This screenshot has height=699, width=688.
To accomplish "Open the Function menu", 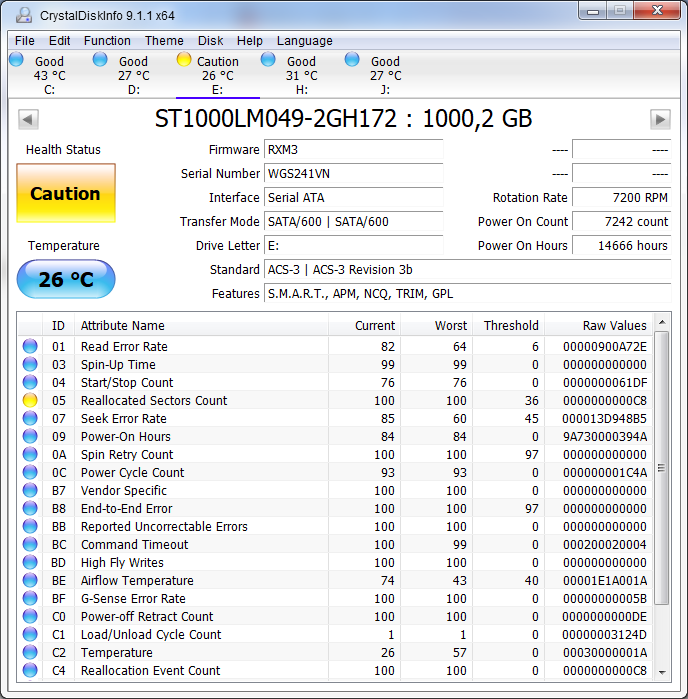I will click(x=107, y=41).
